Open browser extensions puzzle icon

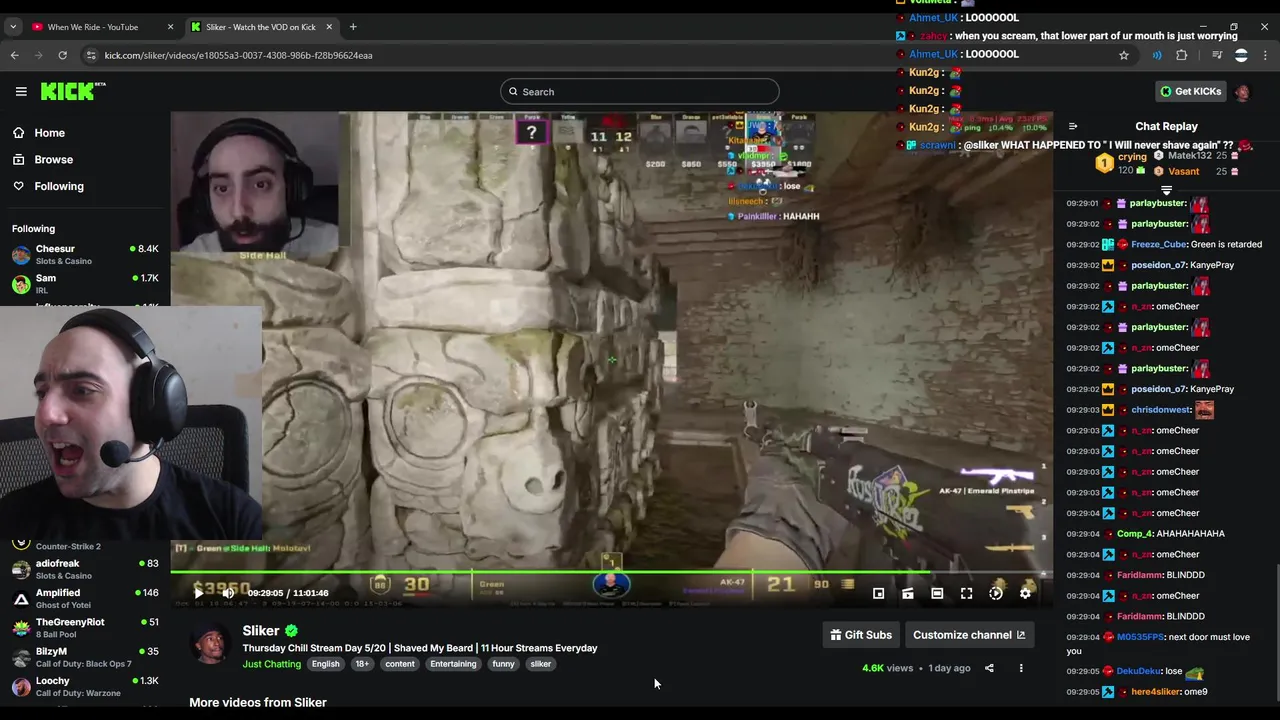[1182, 55]
